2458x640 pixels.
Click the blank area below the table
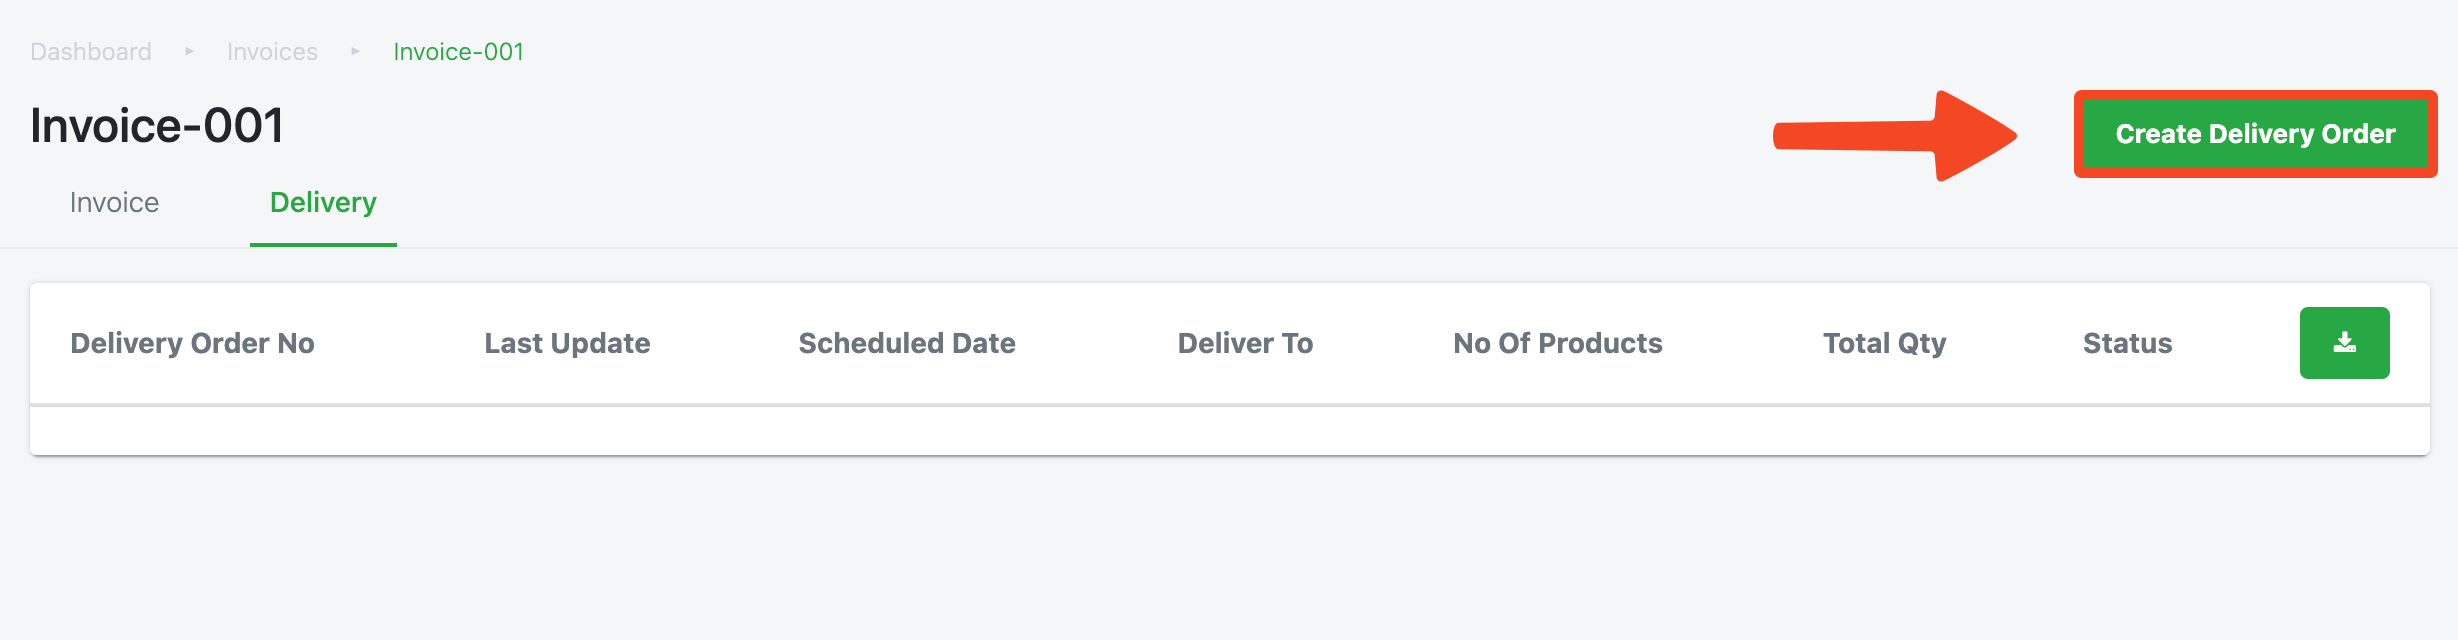tap(1229, 550)
